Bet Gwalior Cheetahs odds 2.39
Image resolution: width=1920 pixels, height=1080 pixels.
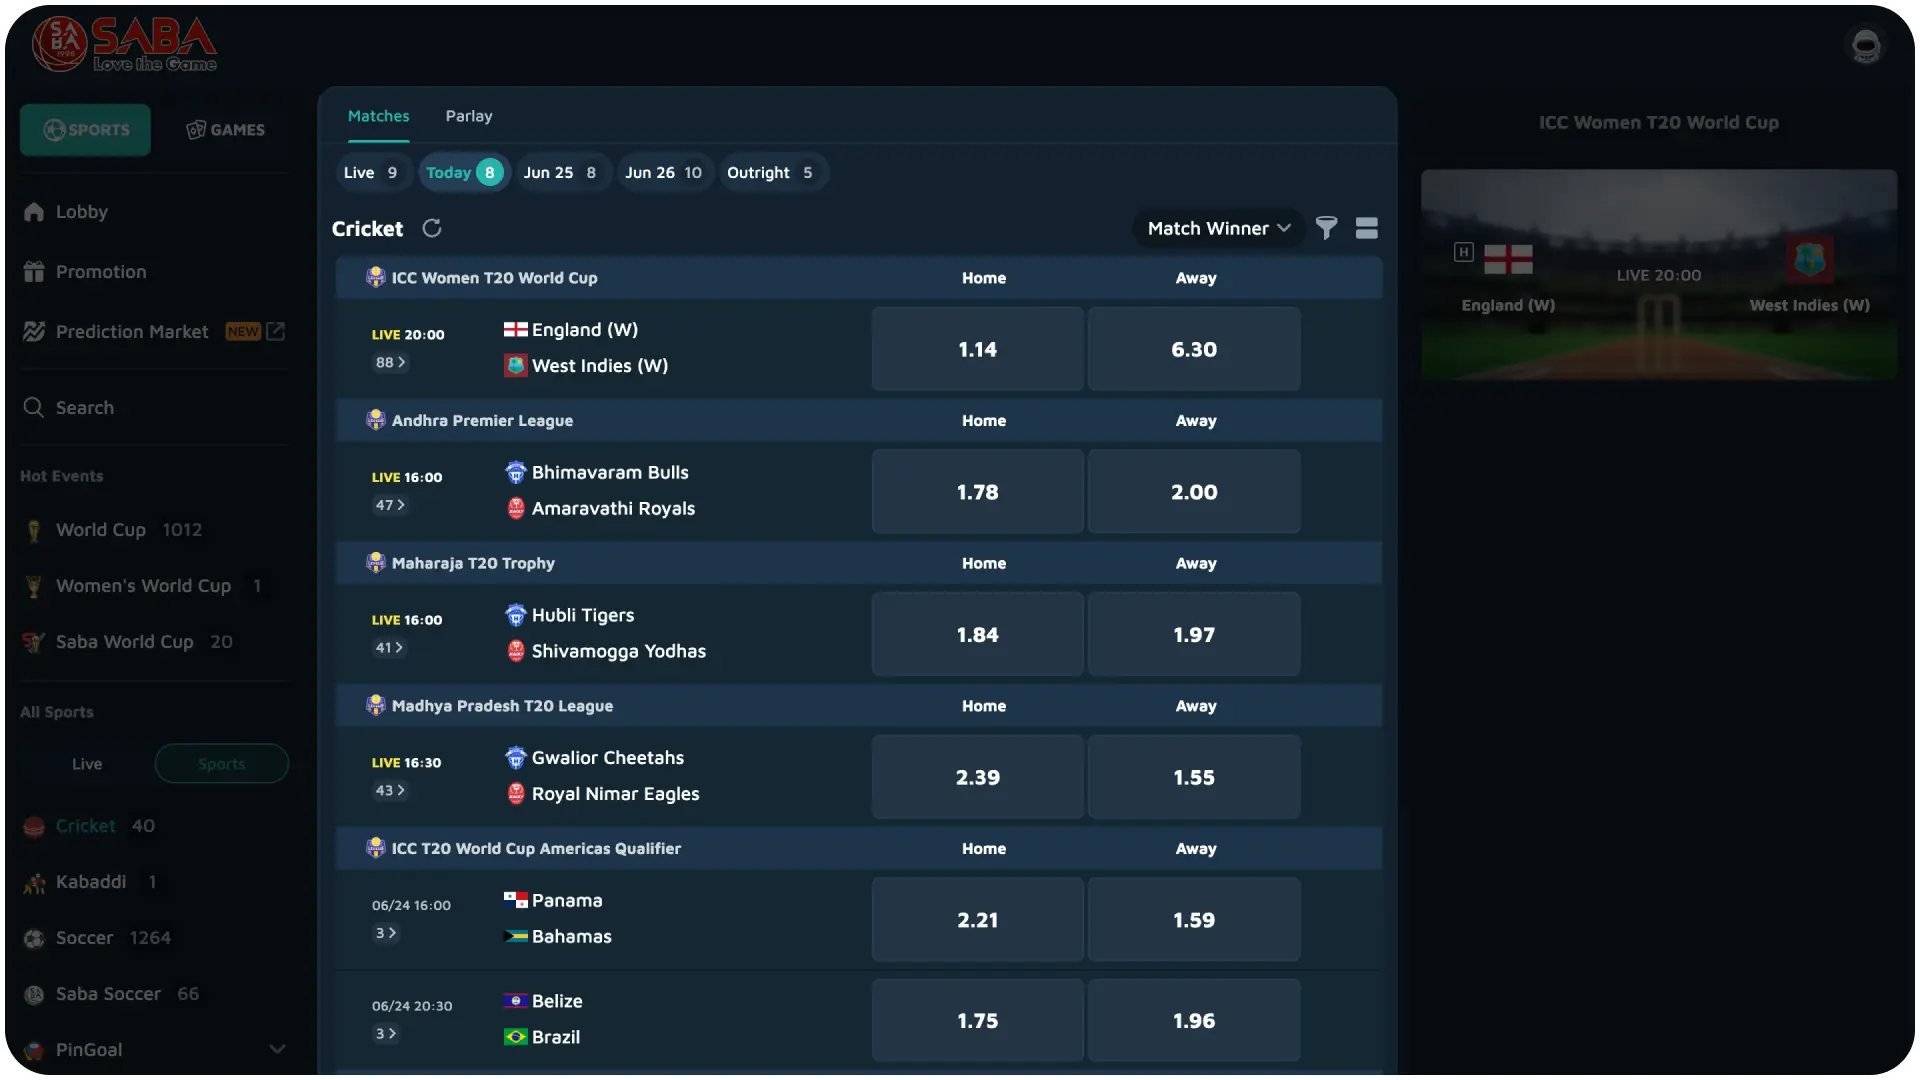(977, 777)
